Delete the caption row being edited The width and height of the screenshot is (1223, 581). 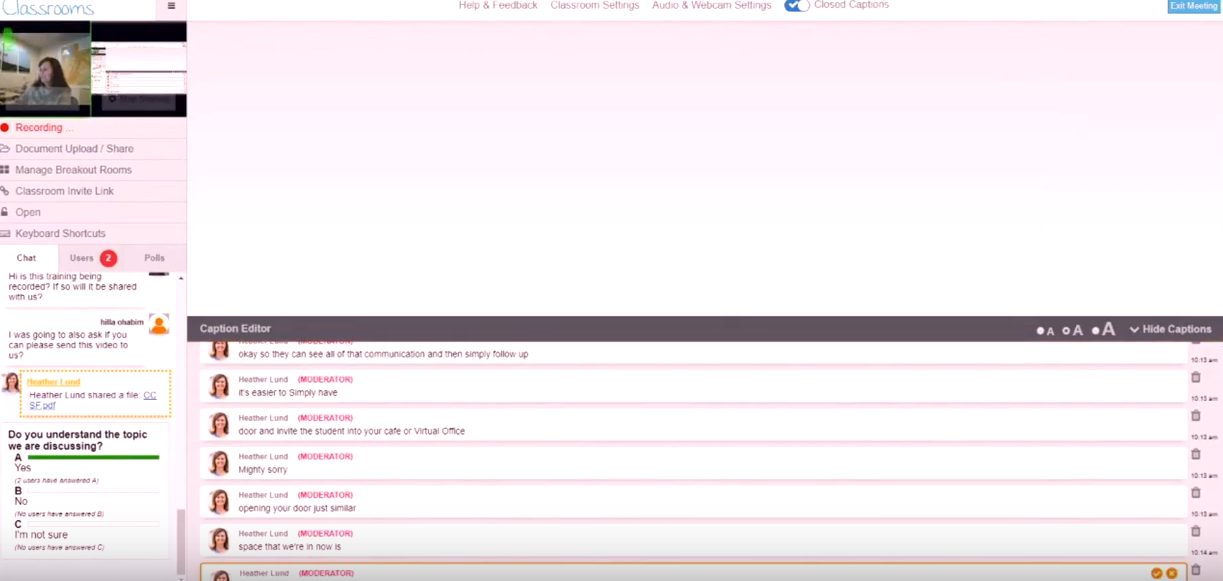tap(1195, 570)
